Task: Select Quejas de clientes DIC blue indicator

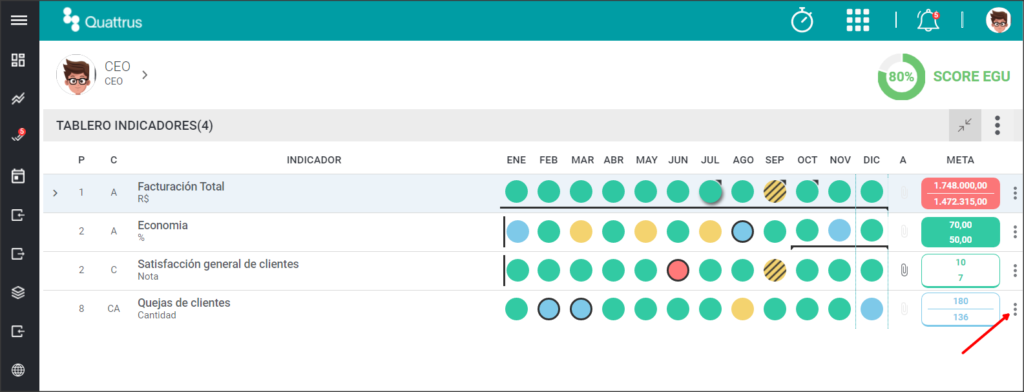Action: [872, 309]
